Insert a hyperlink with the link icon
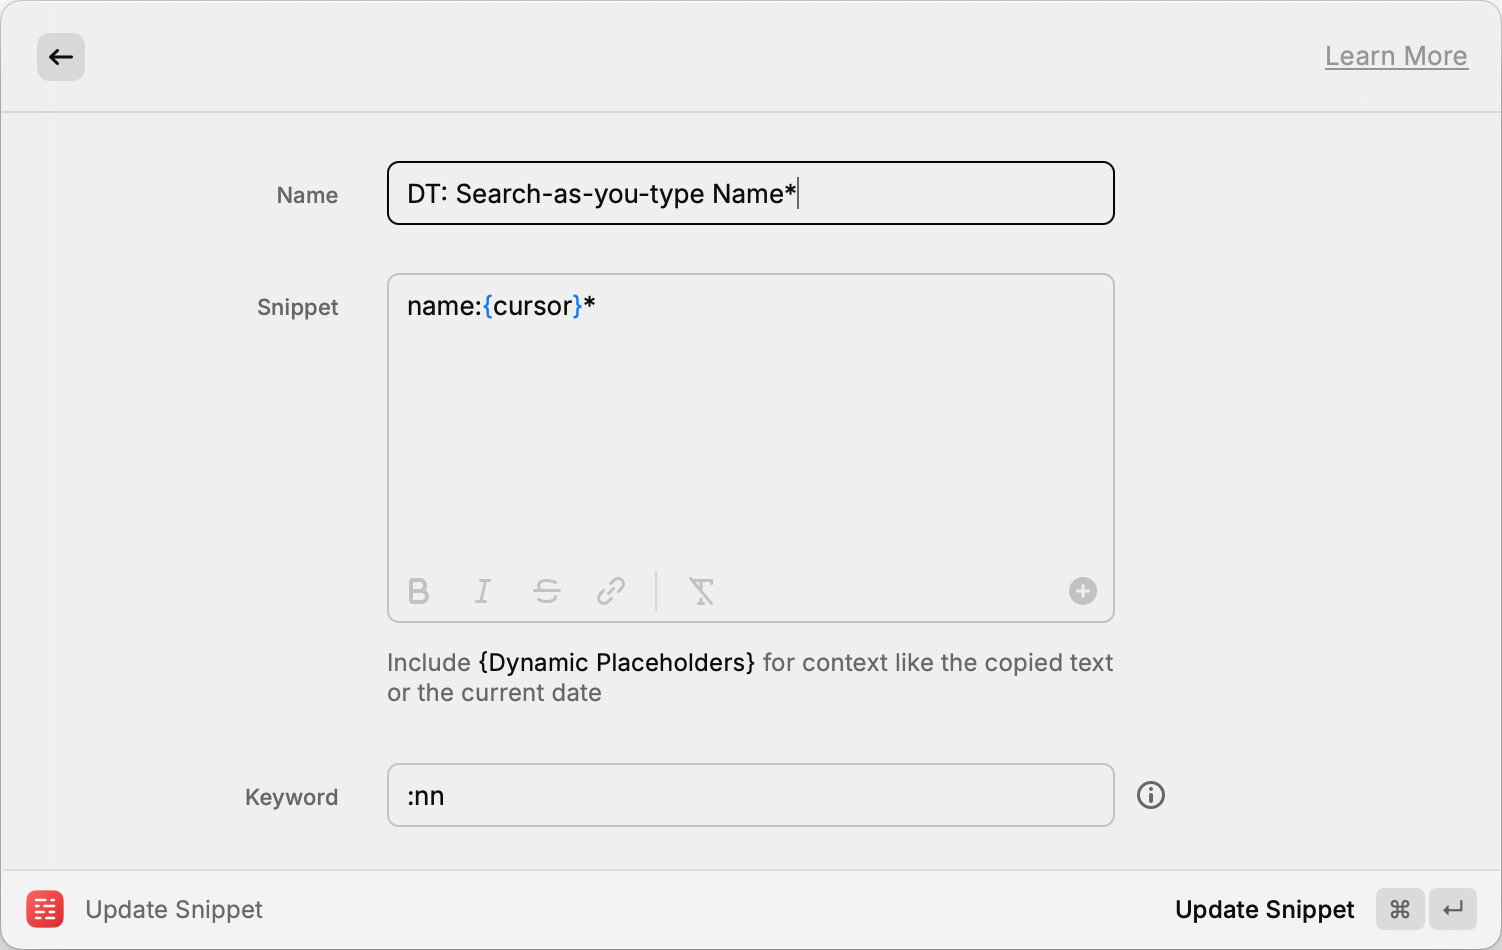The width and height of the screenshot is (1502, 950). click(x=611, y=592)
